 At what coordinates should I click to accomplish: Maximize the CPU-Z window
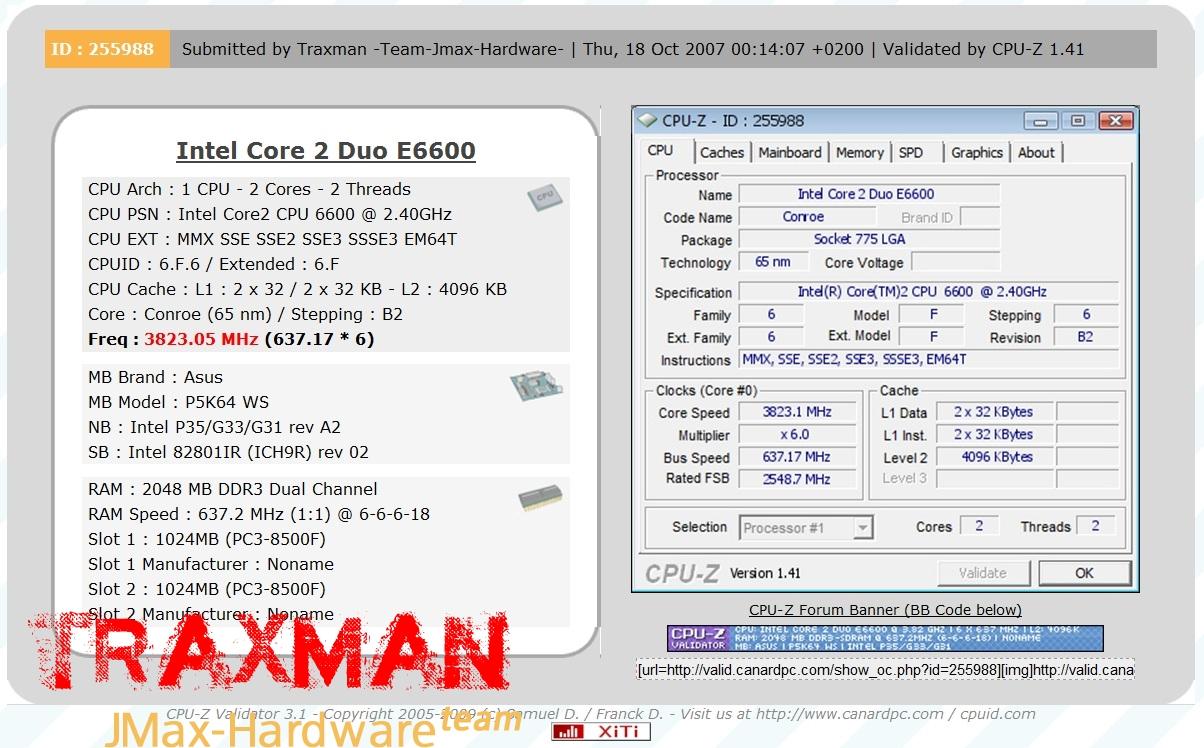click(x=1077, y=121)
